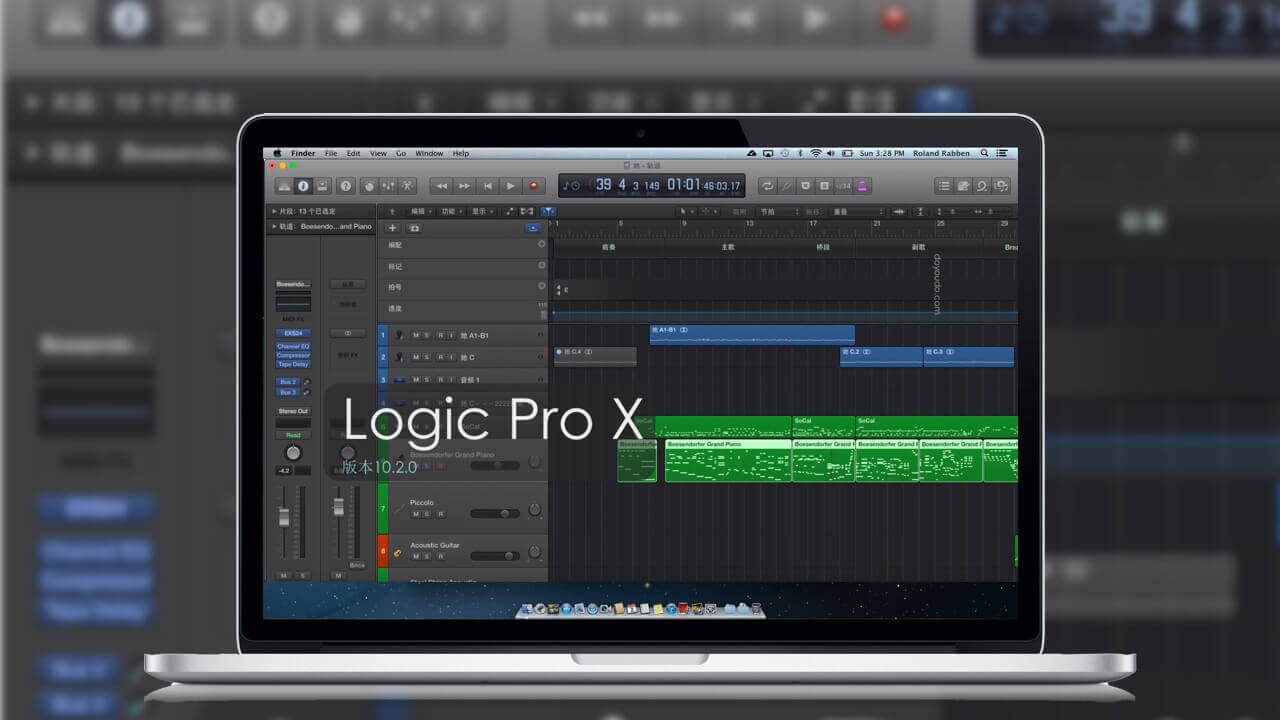Click the red Record button
This screenshot has height=720, width=1280.
[x=533, y=186]
